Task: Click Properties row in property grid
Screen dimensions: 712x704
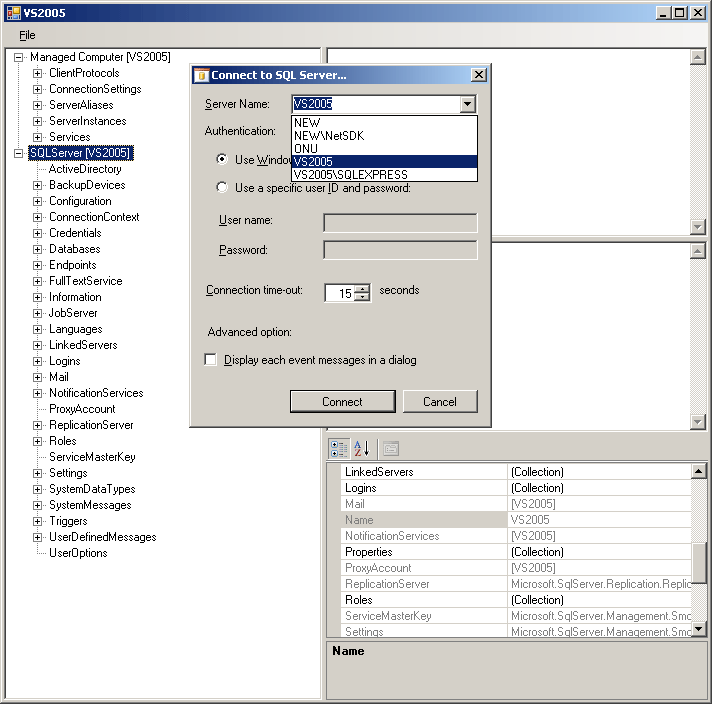Action: click(x=516, y=552)
